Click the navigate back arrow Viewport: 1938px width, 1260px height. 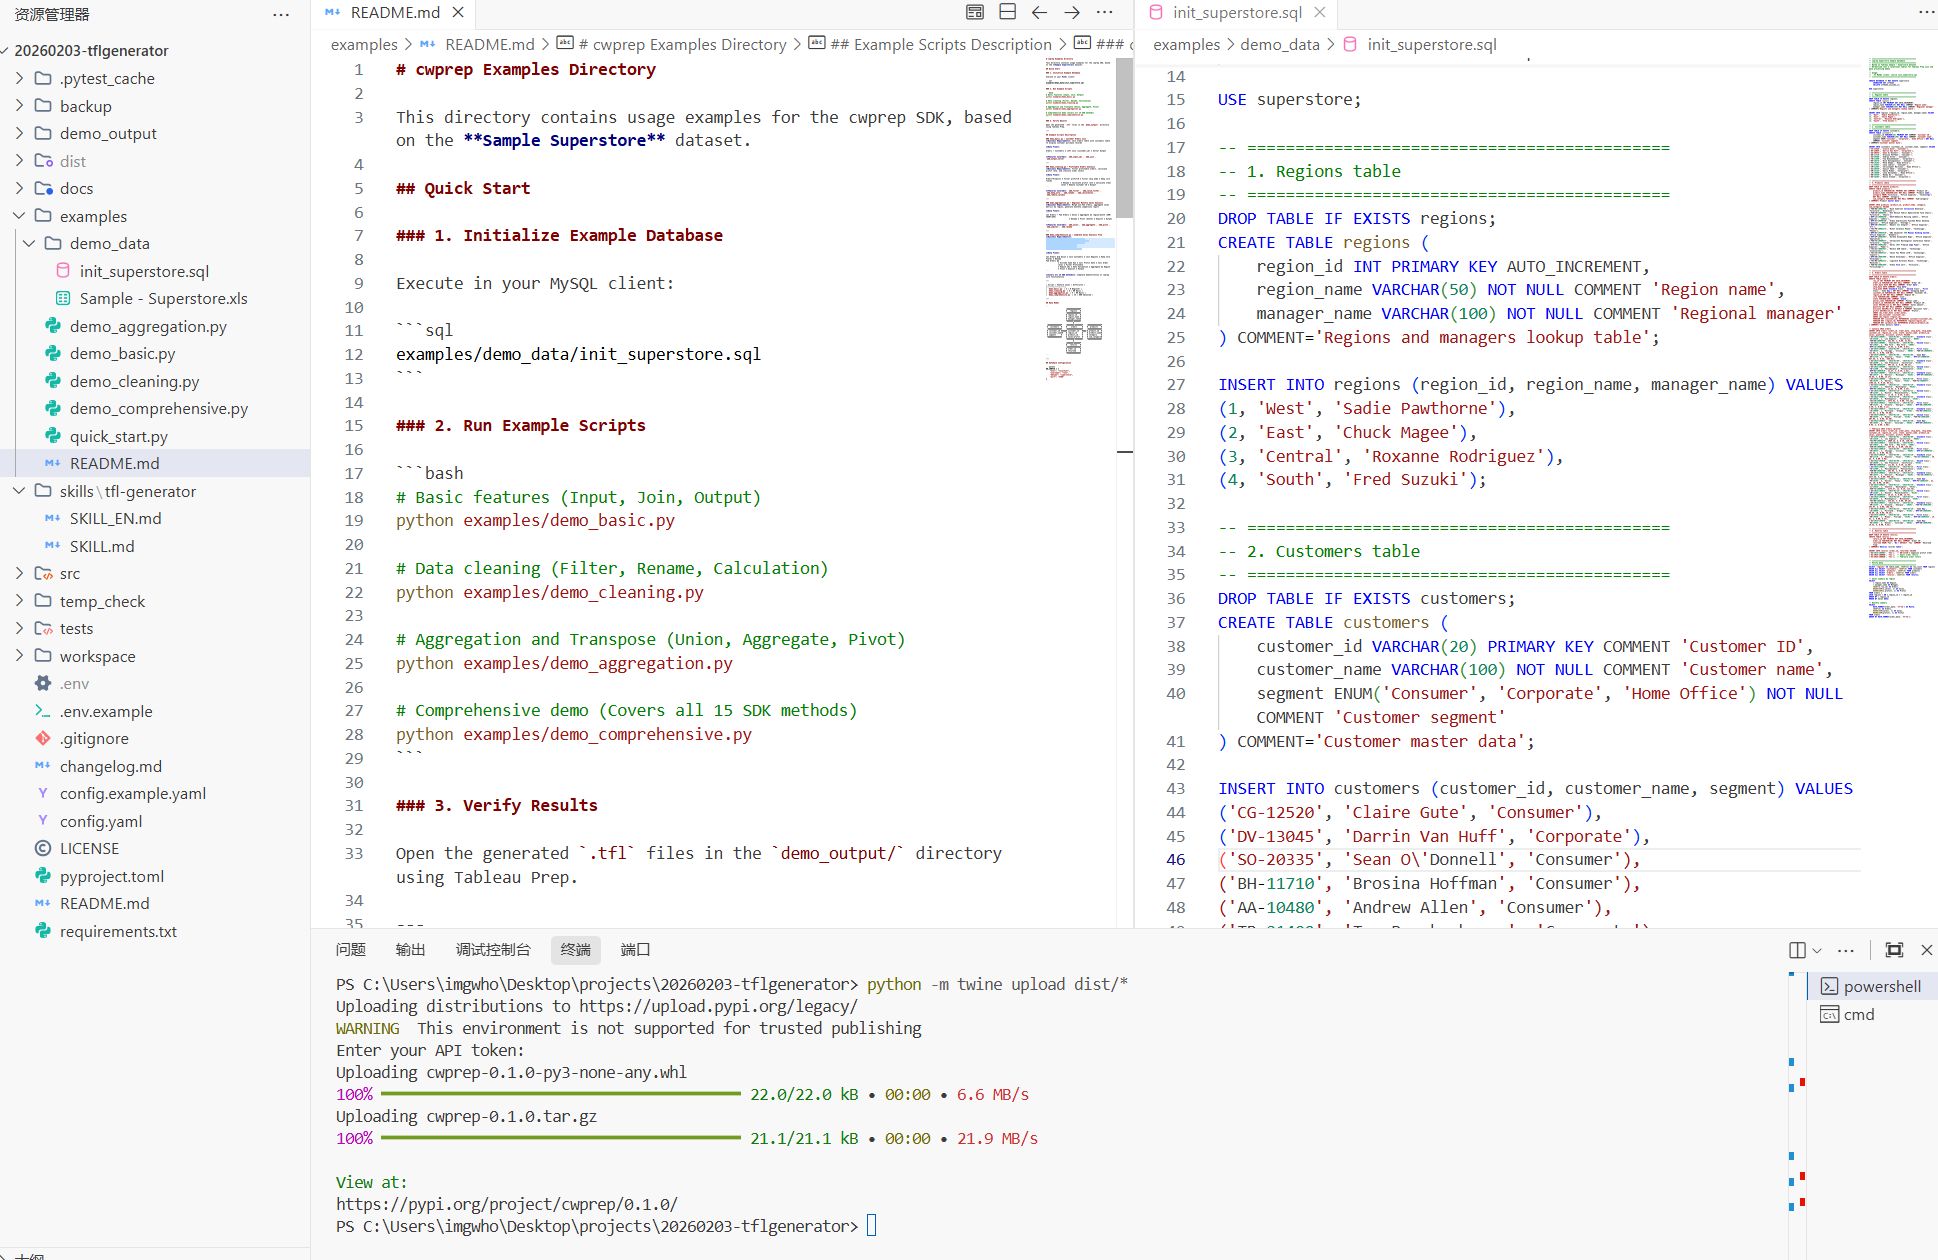click(1039, 13)
